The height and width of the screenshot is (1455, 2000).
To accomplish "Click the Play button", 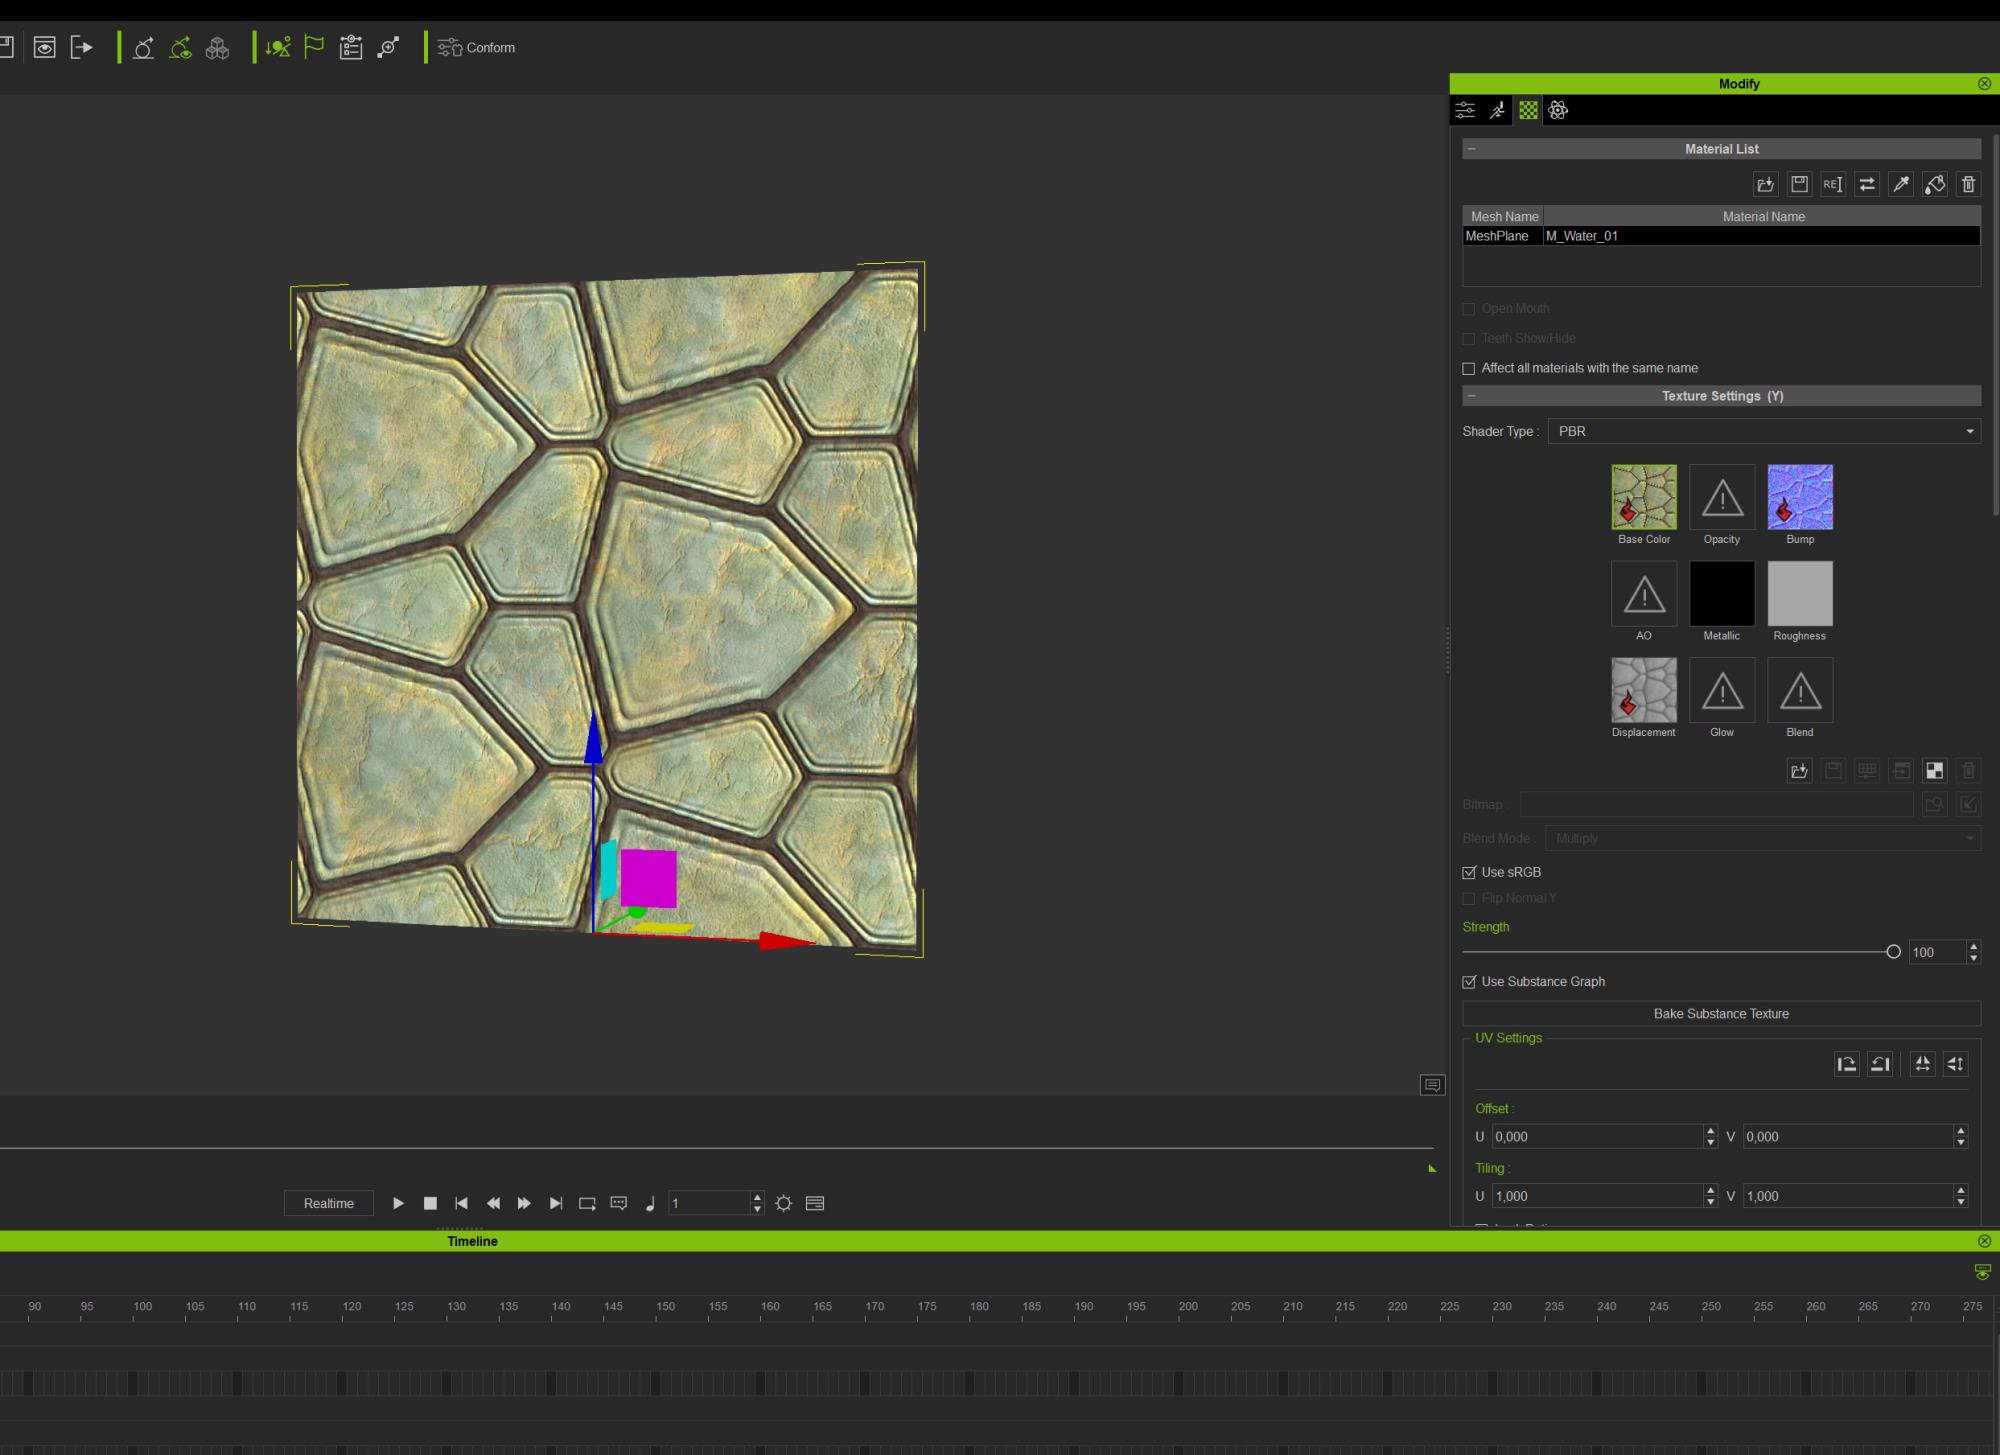I will (398, 1203).
